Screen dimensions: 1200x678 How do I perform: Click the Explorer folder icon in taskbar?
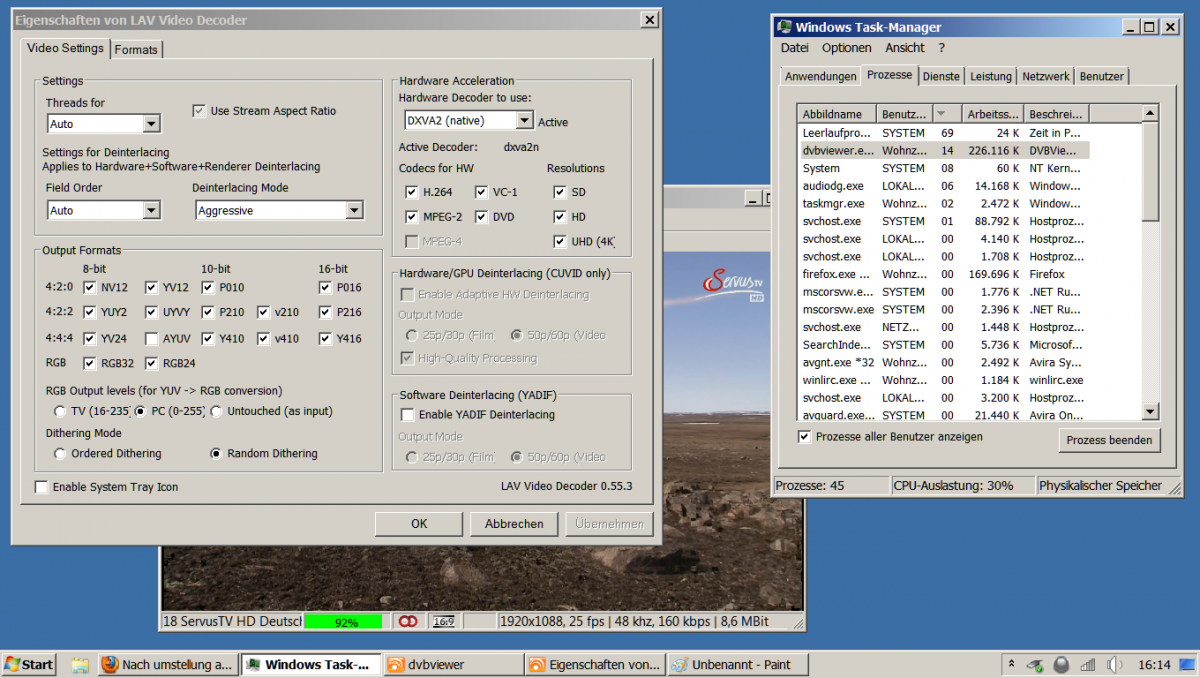pos(80,664)
